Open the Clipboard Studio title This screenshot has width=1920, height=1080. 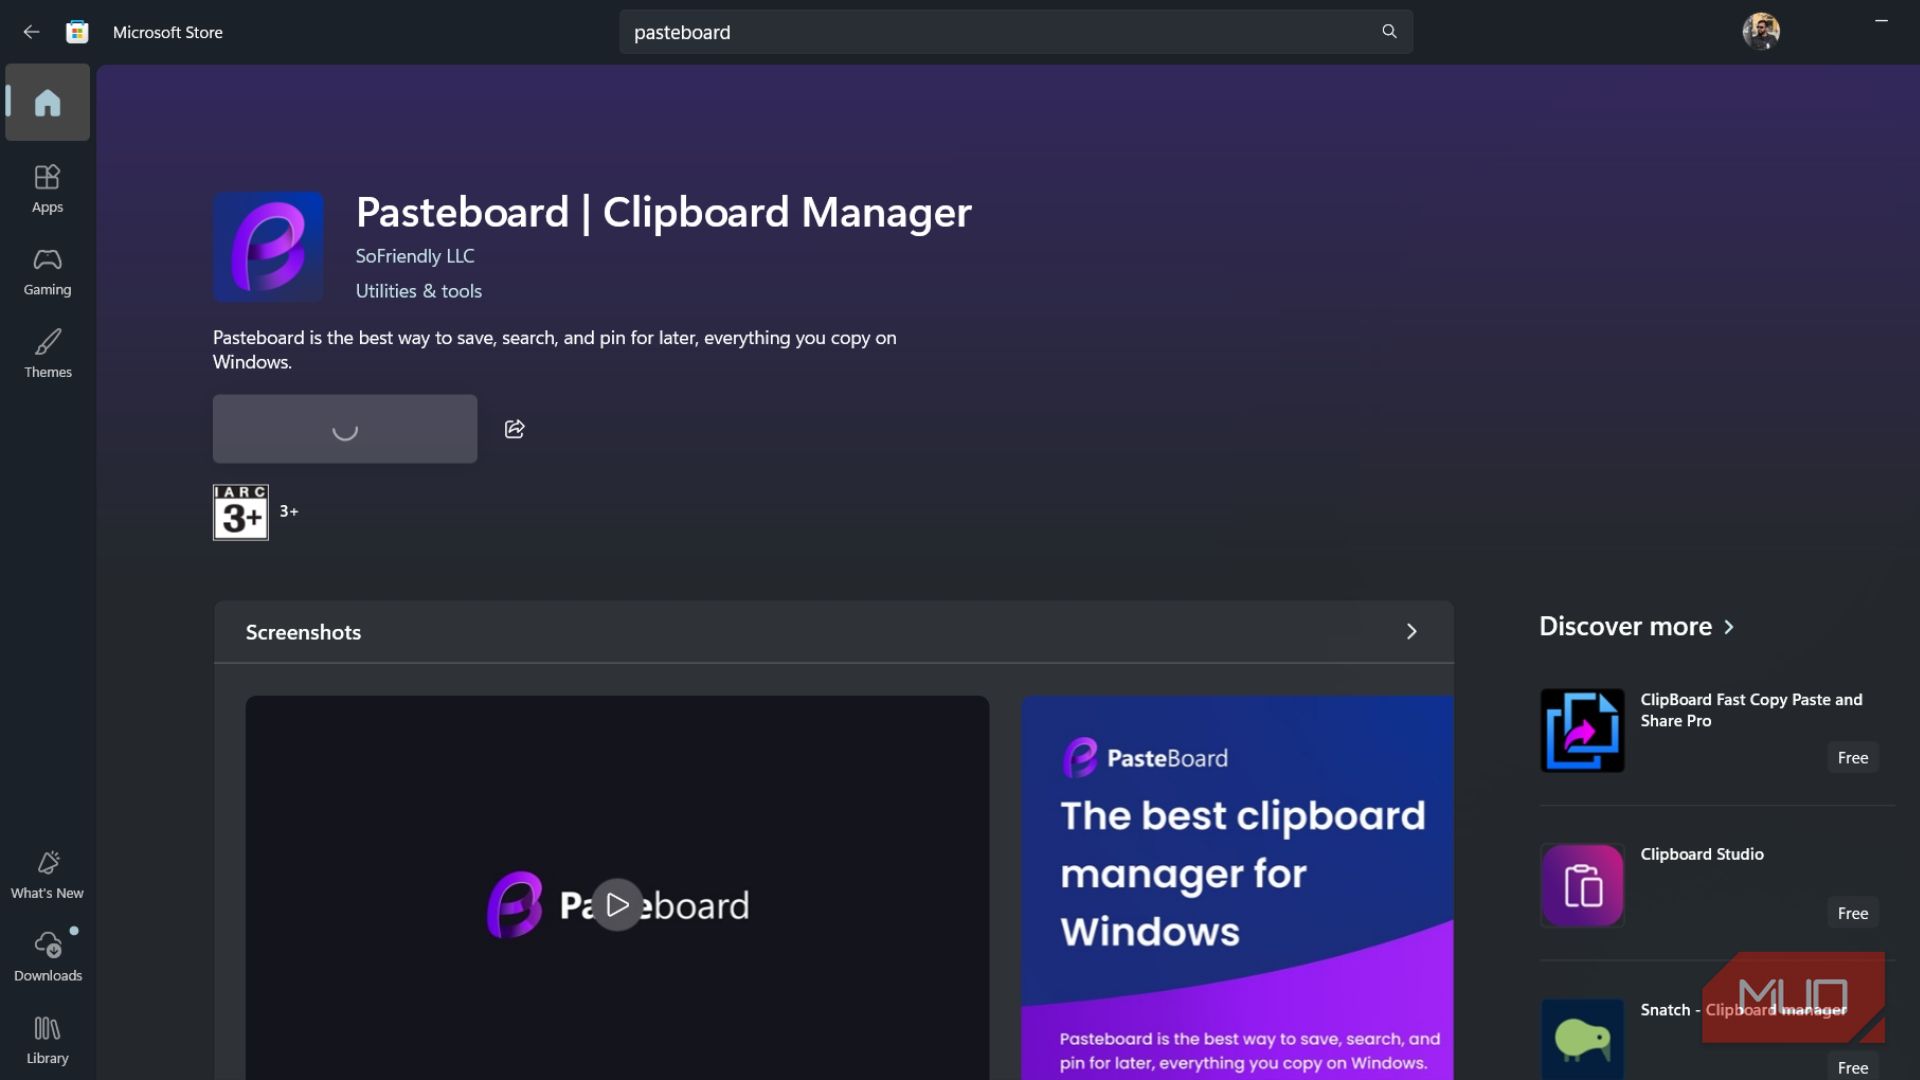[x=1702, y=854]
